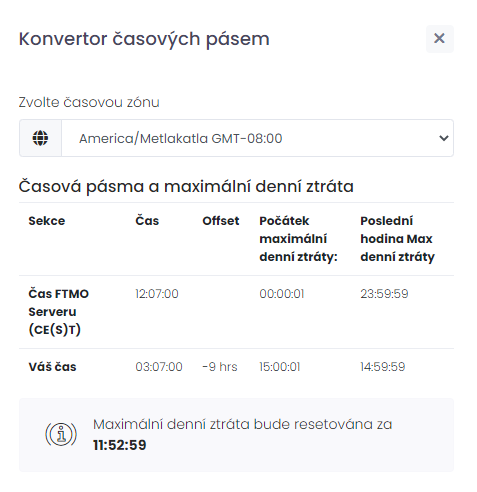Image resolution: width=477 pixels, height=492 pixels.
Task: Click the 23:59:59 server last hour value
Action: click(384, 294)
